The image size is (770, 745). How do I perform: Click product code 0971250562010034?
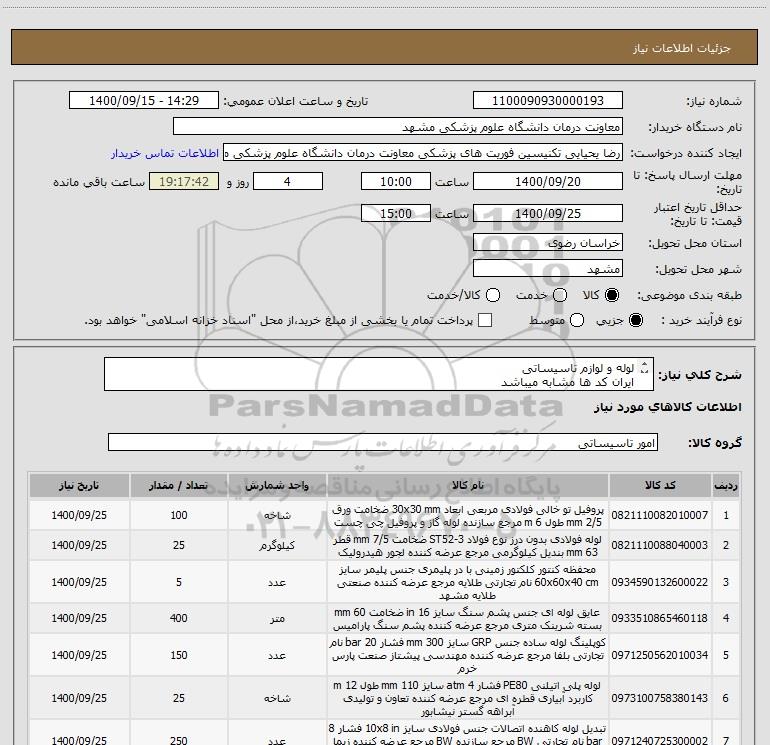click(660, 655)
